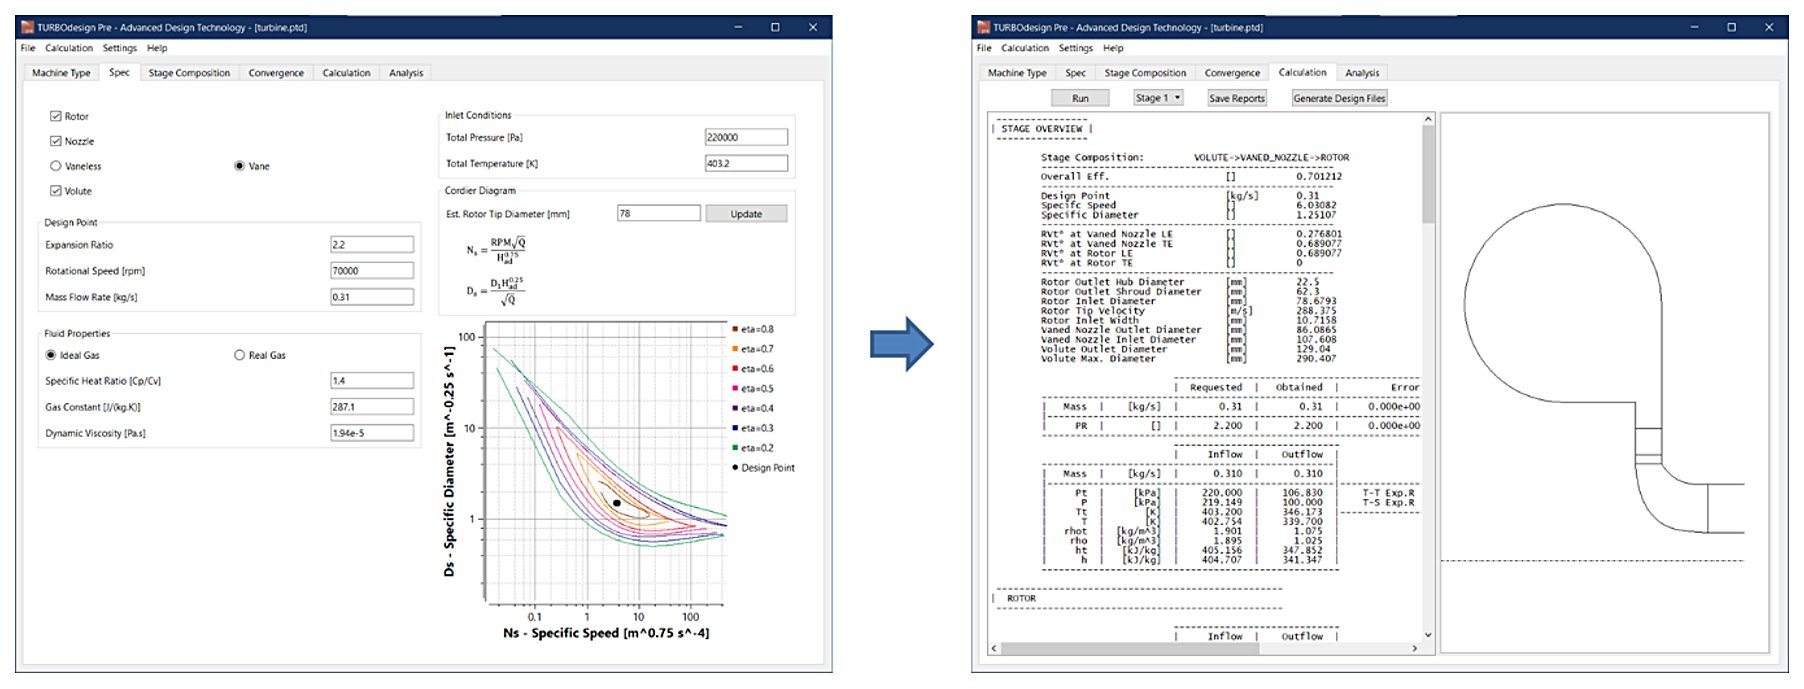The height and width of the screenshot is (689, 1804).
Task: Open the Calculation menu in left window
Action: point(68,48)
